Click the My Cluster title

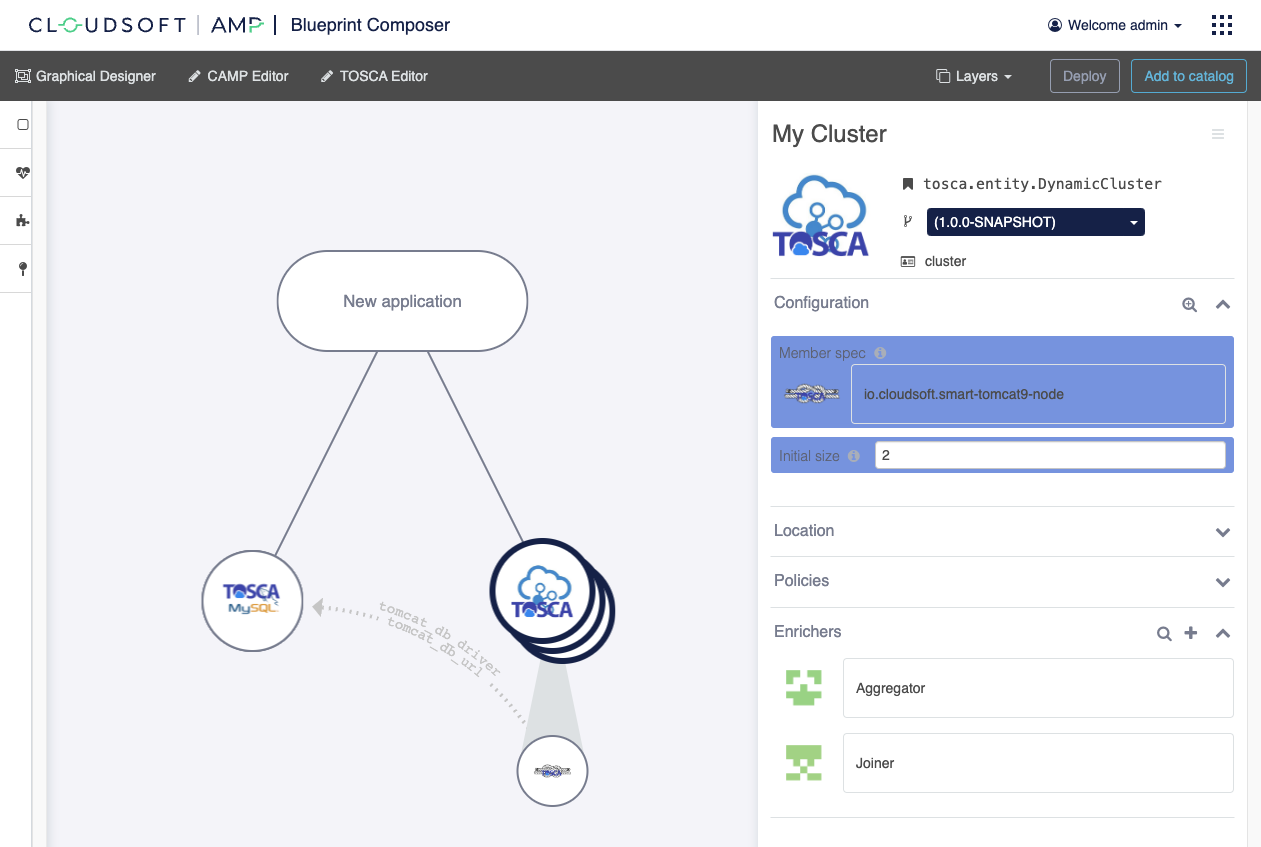click(x=829, y=134)
